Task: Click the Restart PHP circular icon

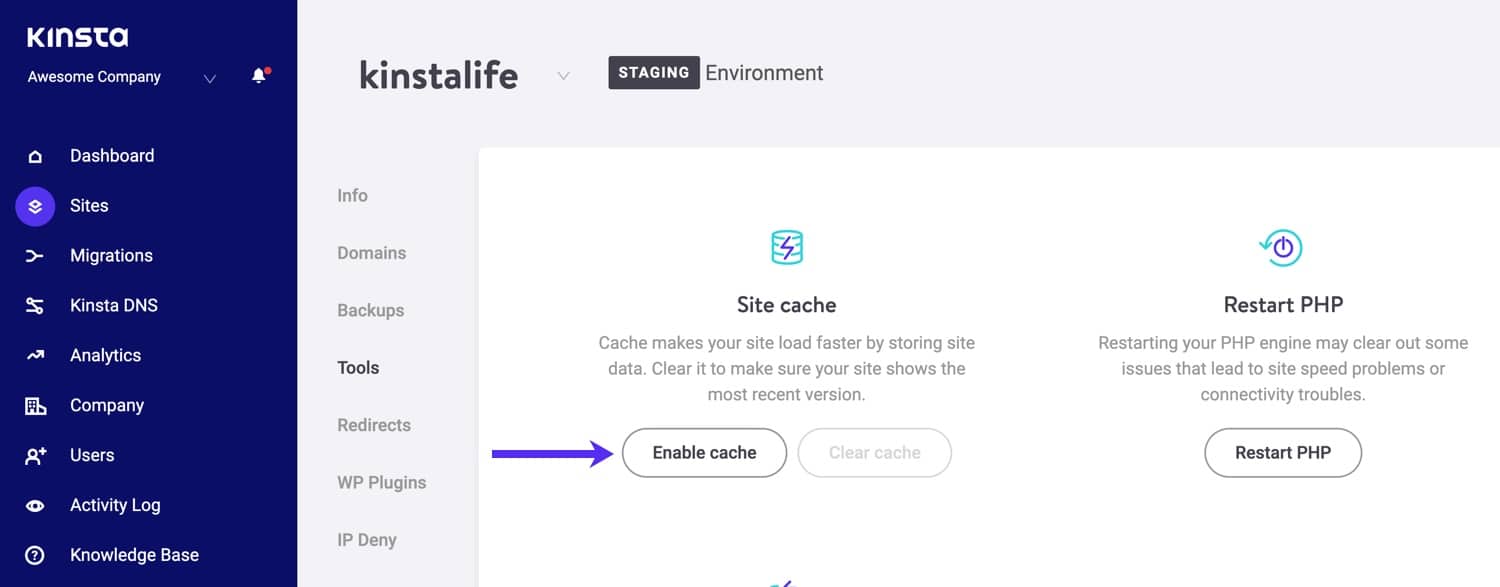Action: [1282, 246]
